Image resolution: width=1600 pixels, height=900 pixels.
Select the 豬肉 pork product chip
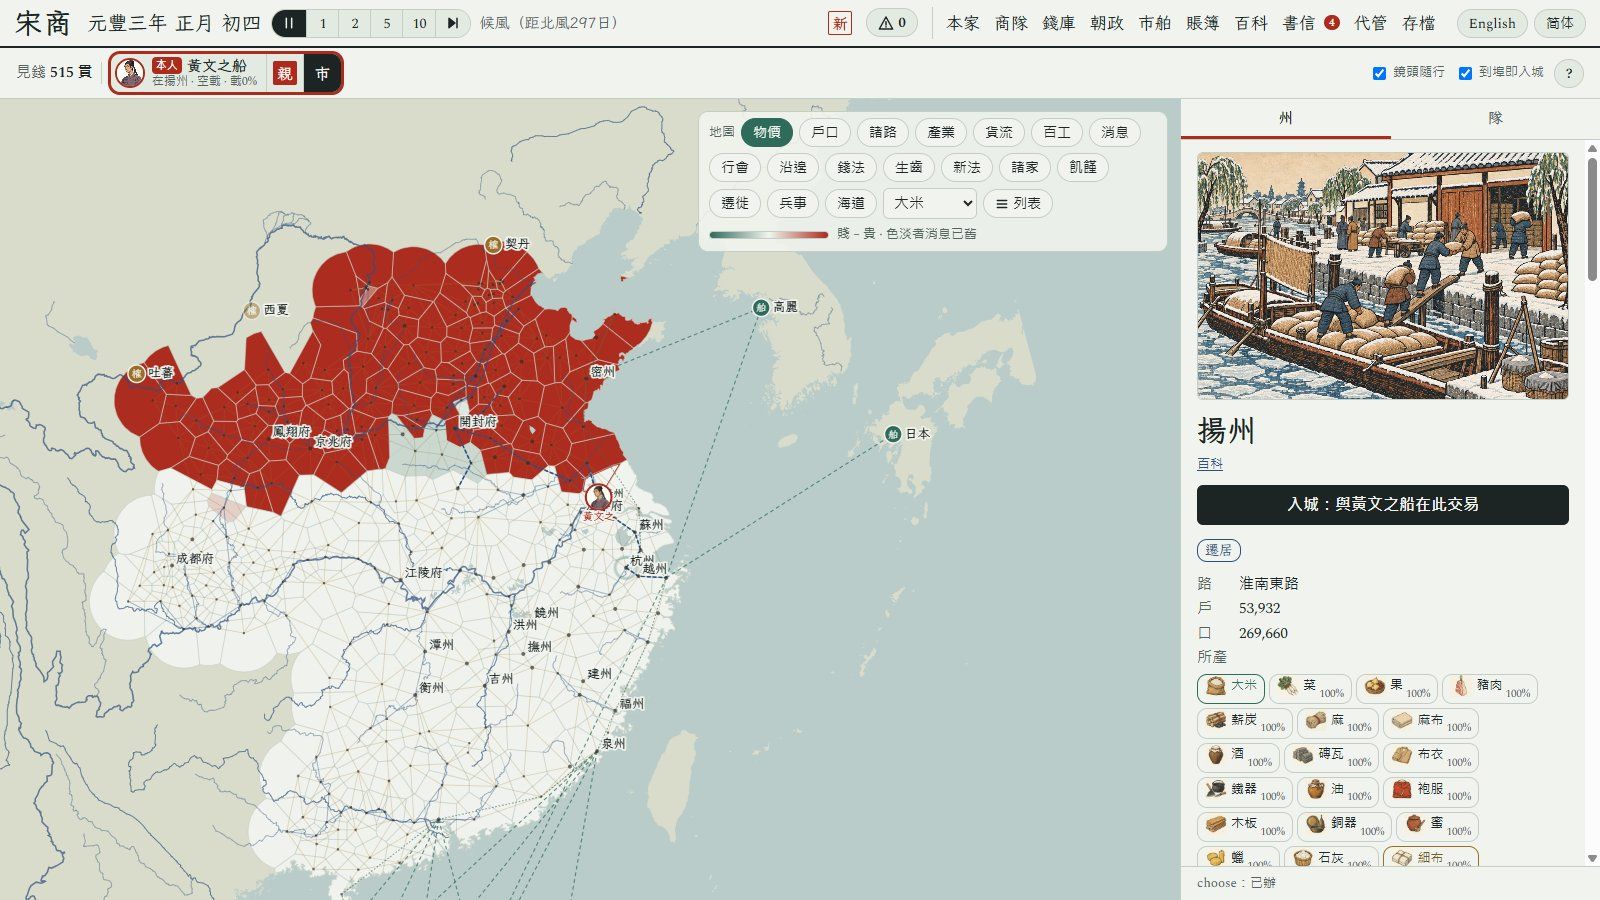1490,688
